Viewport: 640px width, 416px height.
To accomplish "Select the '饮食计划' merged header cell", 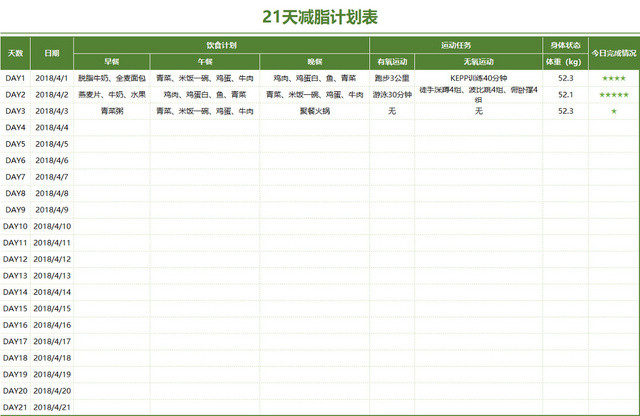I will (x=221, y=45).
